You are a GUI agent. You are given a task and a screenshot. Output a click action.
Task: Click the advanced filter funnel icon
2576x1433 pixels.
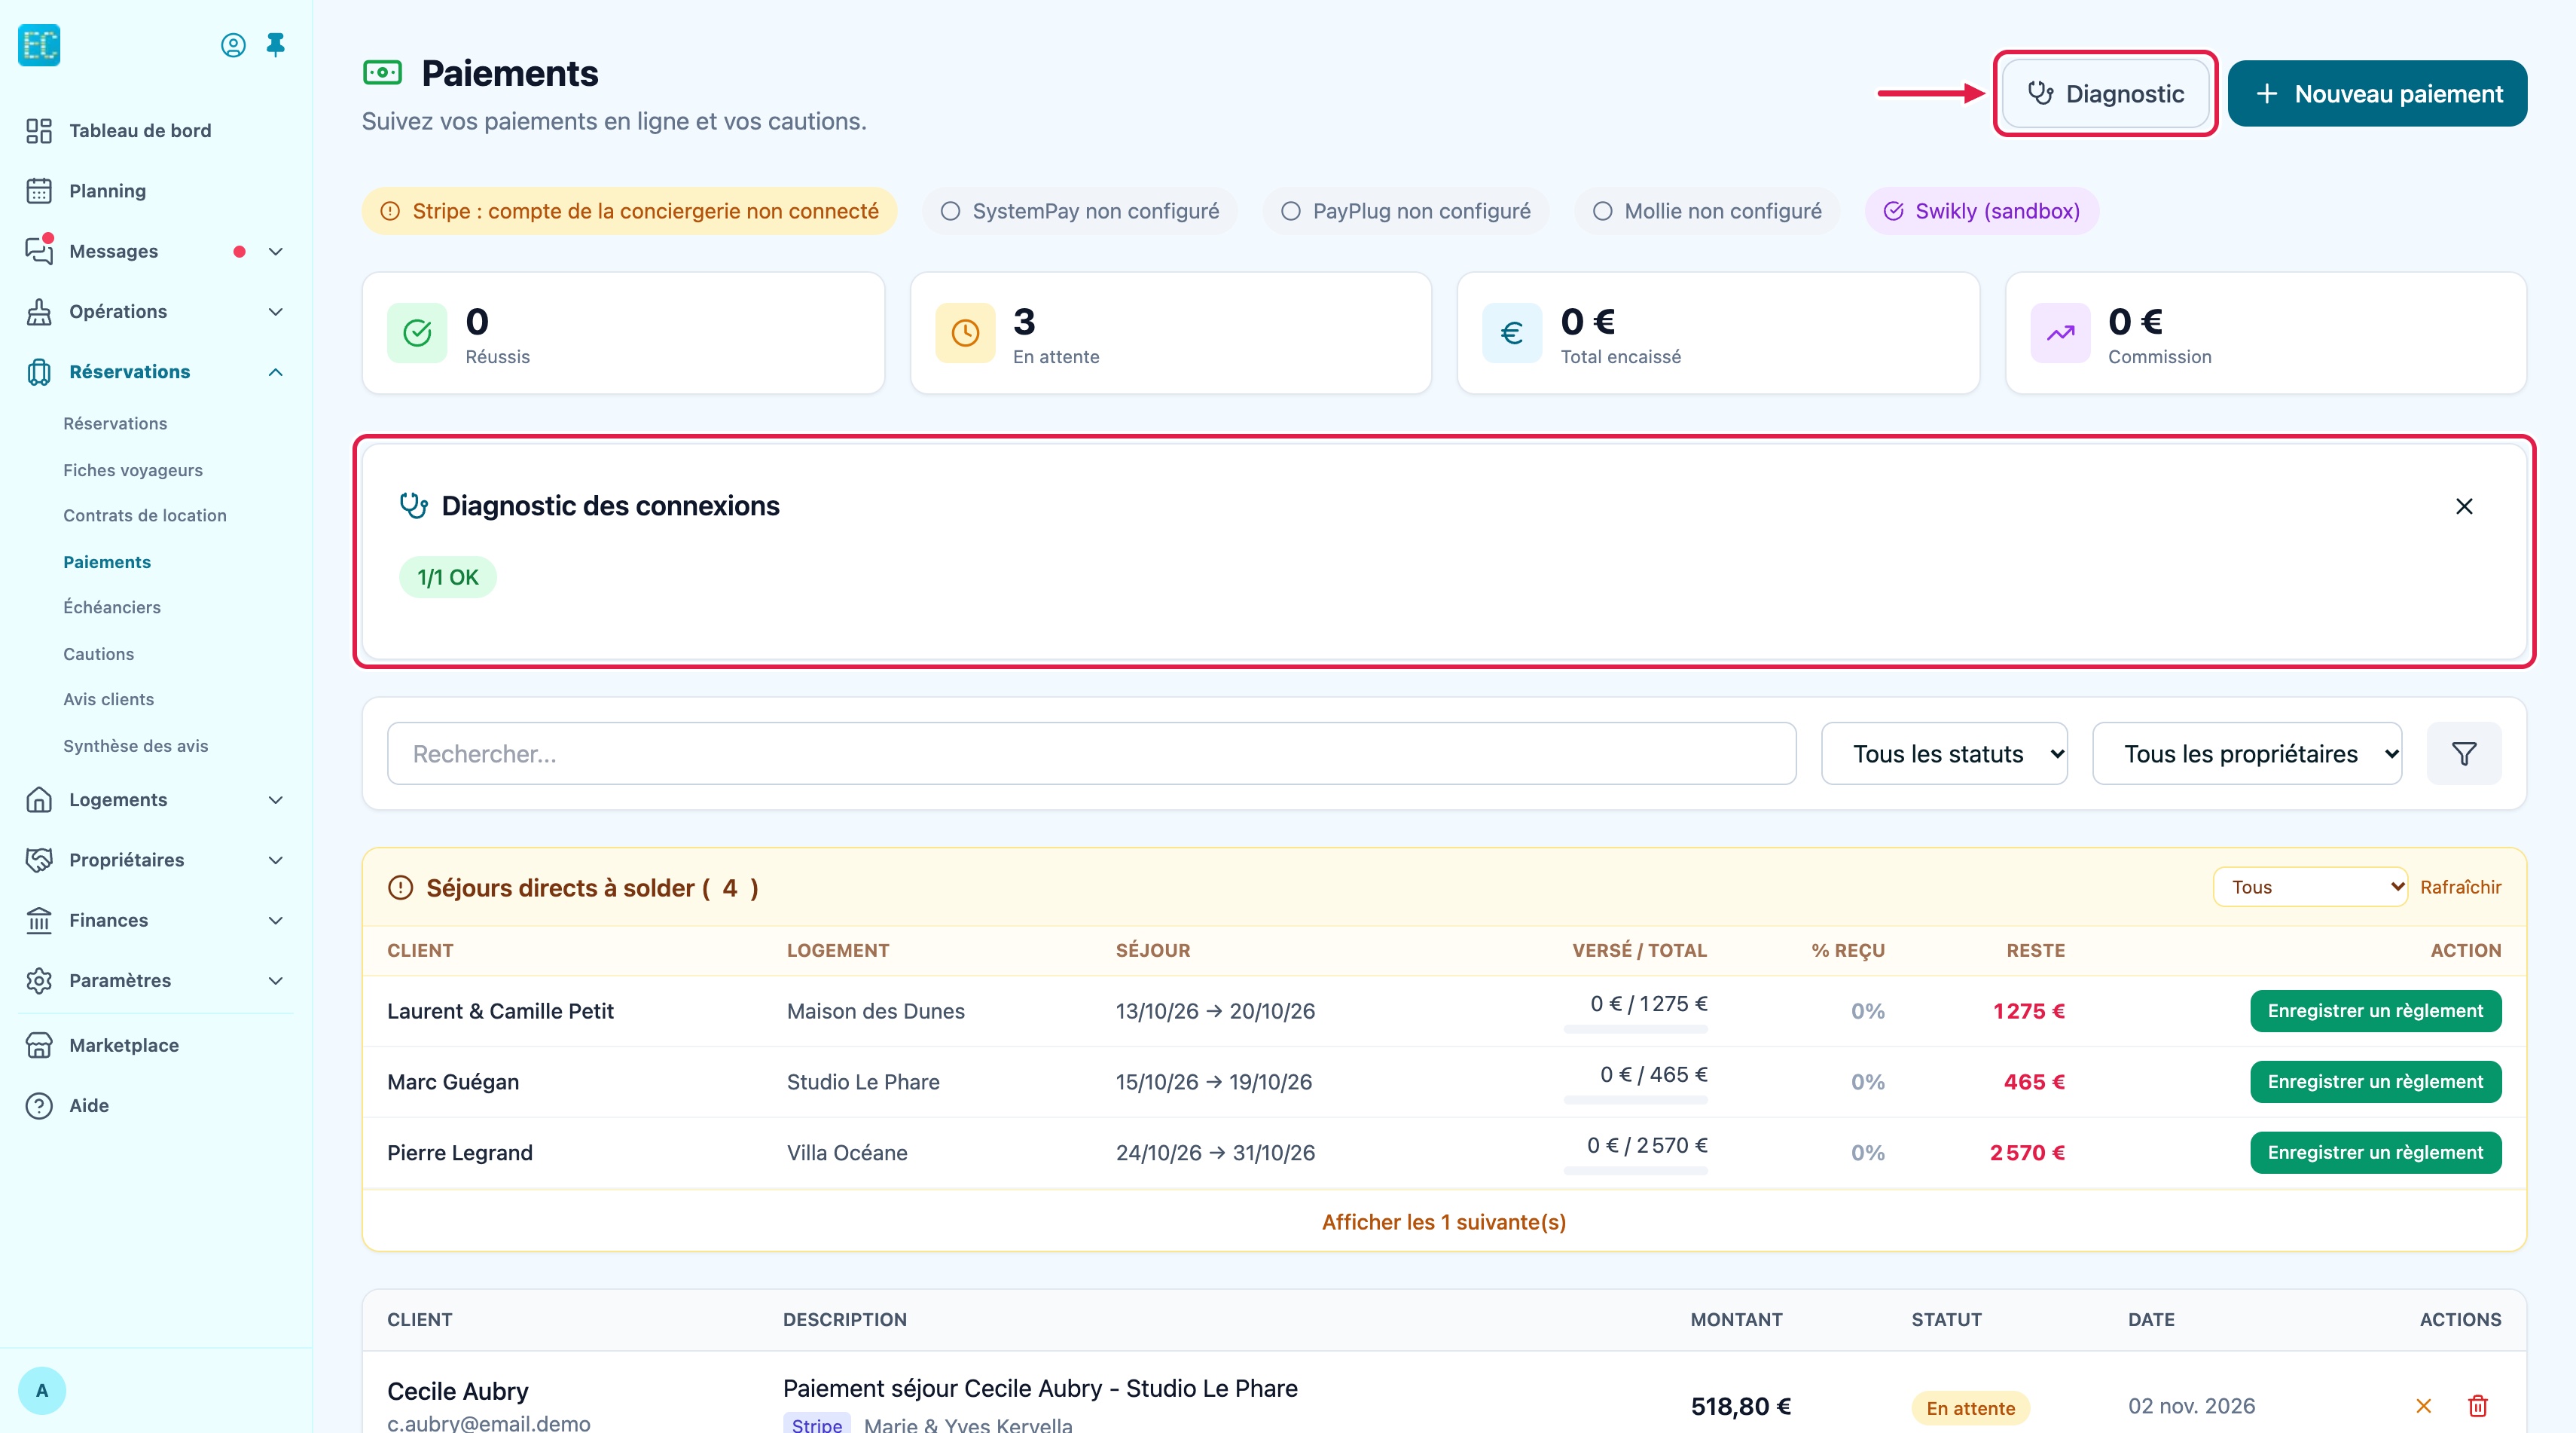tap(2464, 754)
